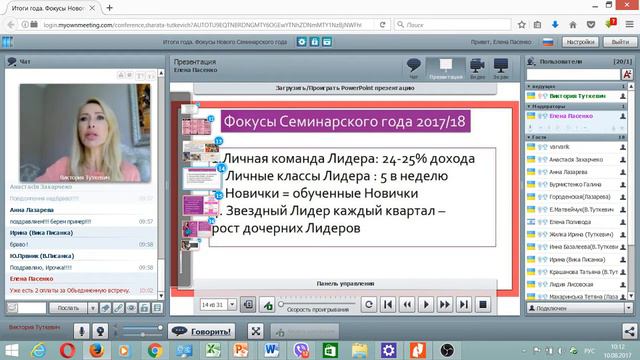Click the Выйти logout button
This screenshot has width=640, height=360.
coord(620,42)
